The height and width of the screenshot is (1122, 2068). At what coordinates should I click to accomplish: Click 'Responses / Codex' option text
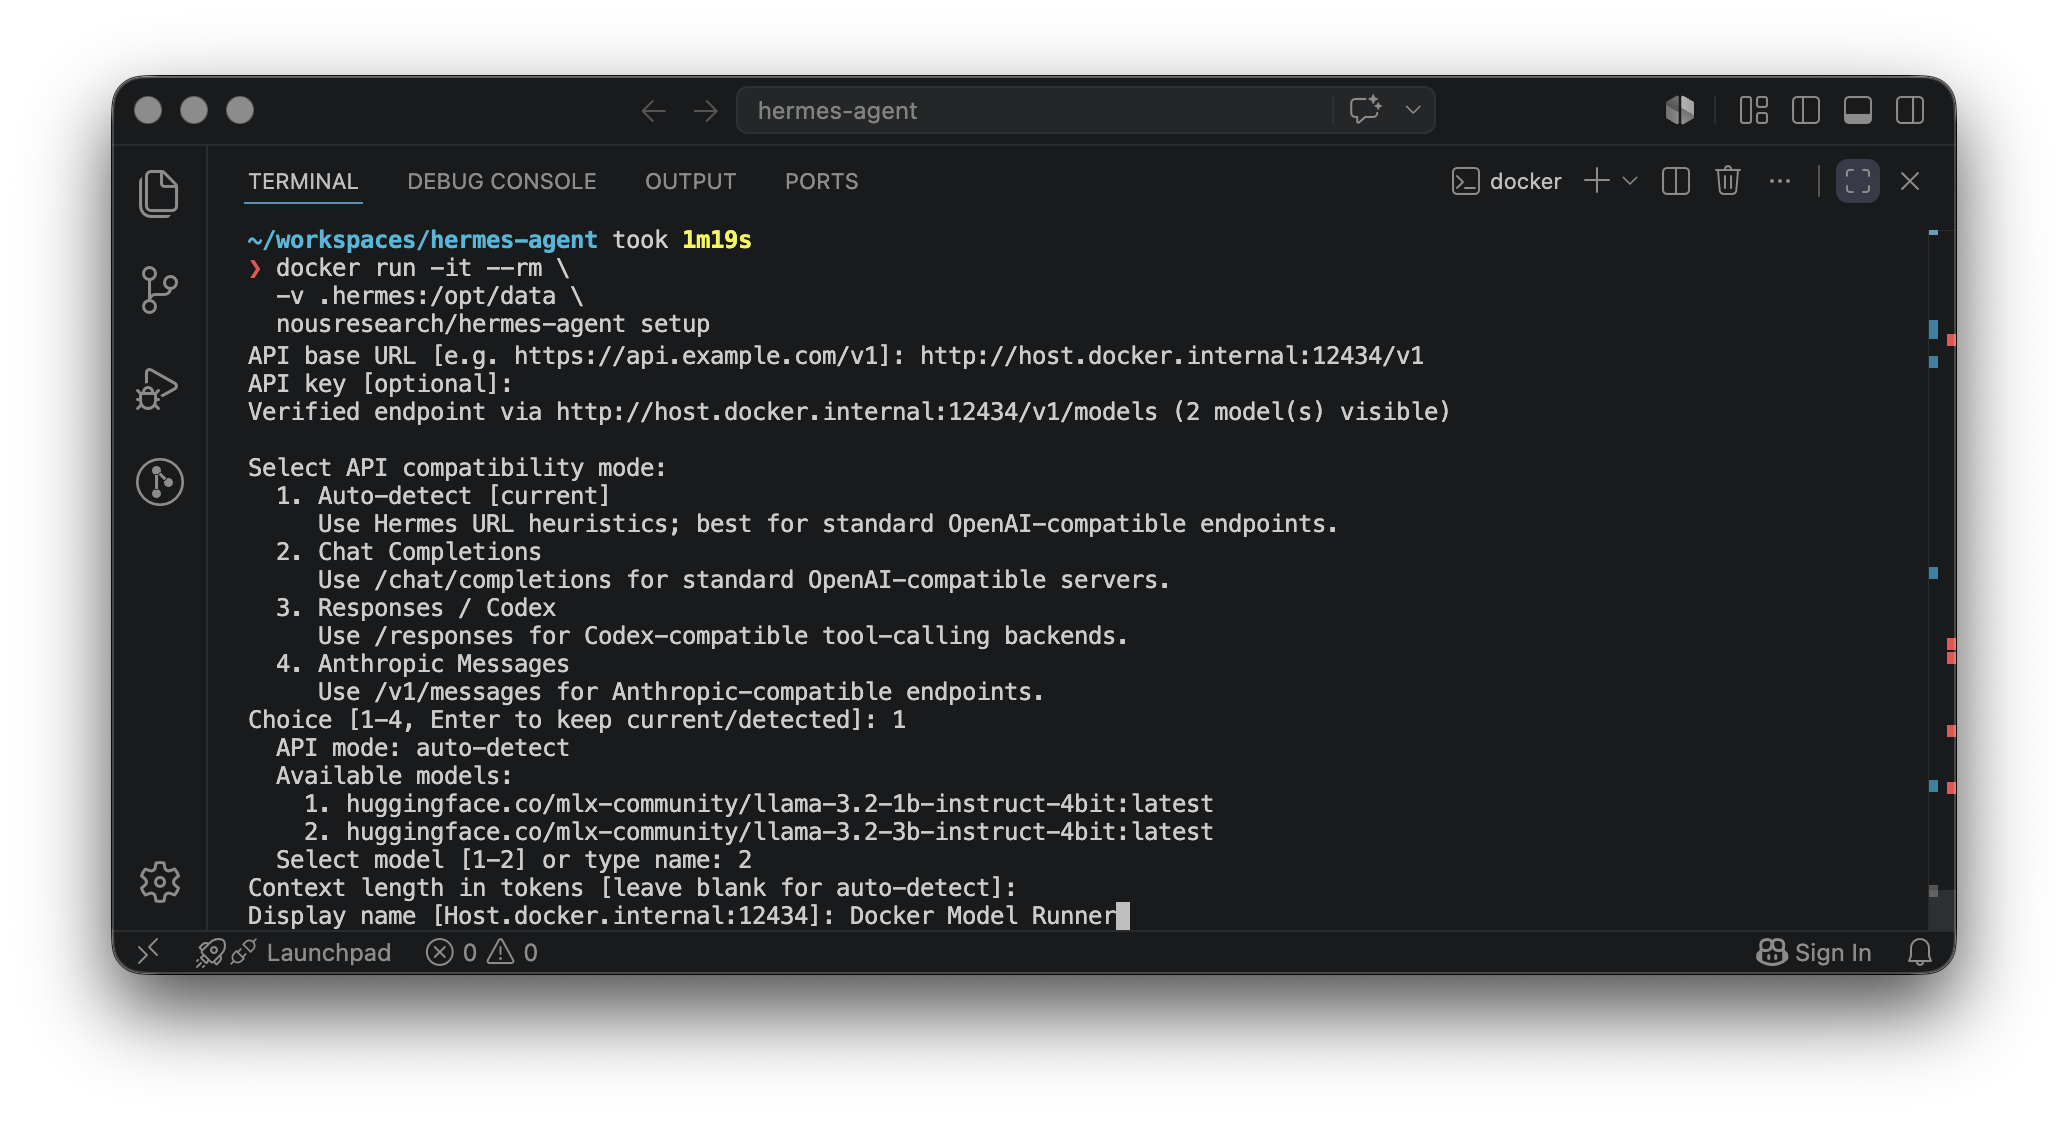[x=436, y=608]
